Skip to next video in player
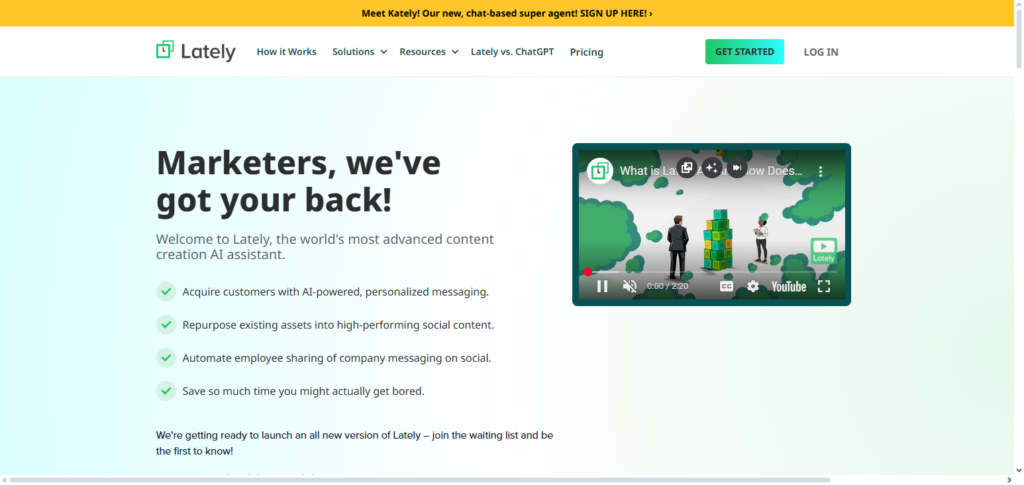This screenshot has height=485, width=1024. pos(737,168)
